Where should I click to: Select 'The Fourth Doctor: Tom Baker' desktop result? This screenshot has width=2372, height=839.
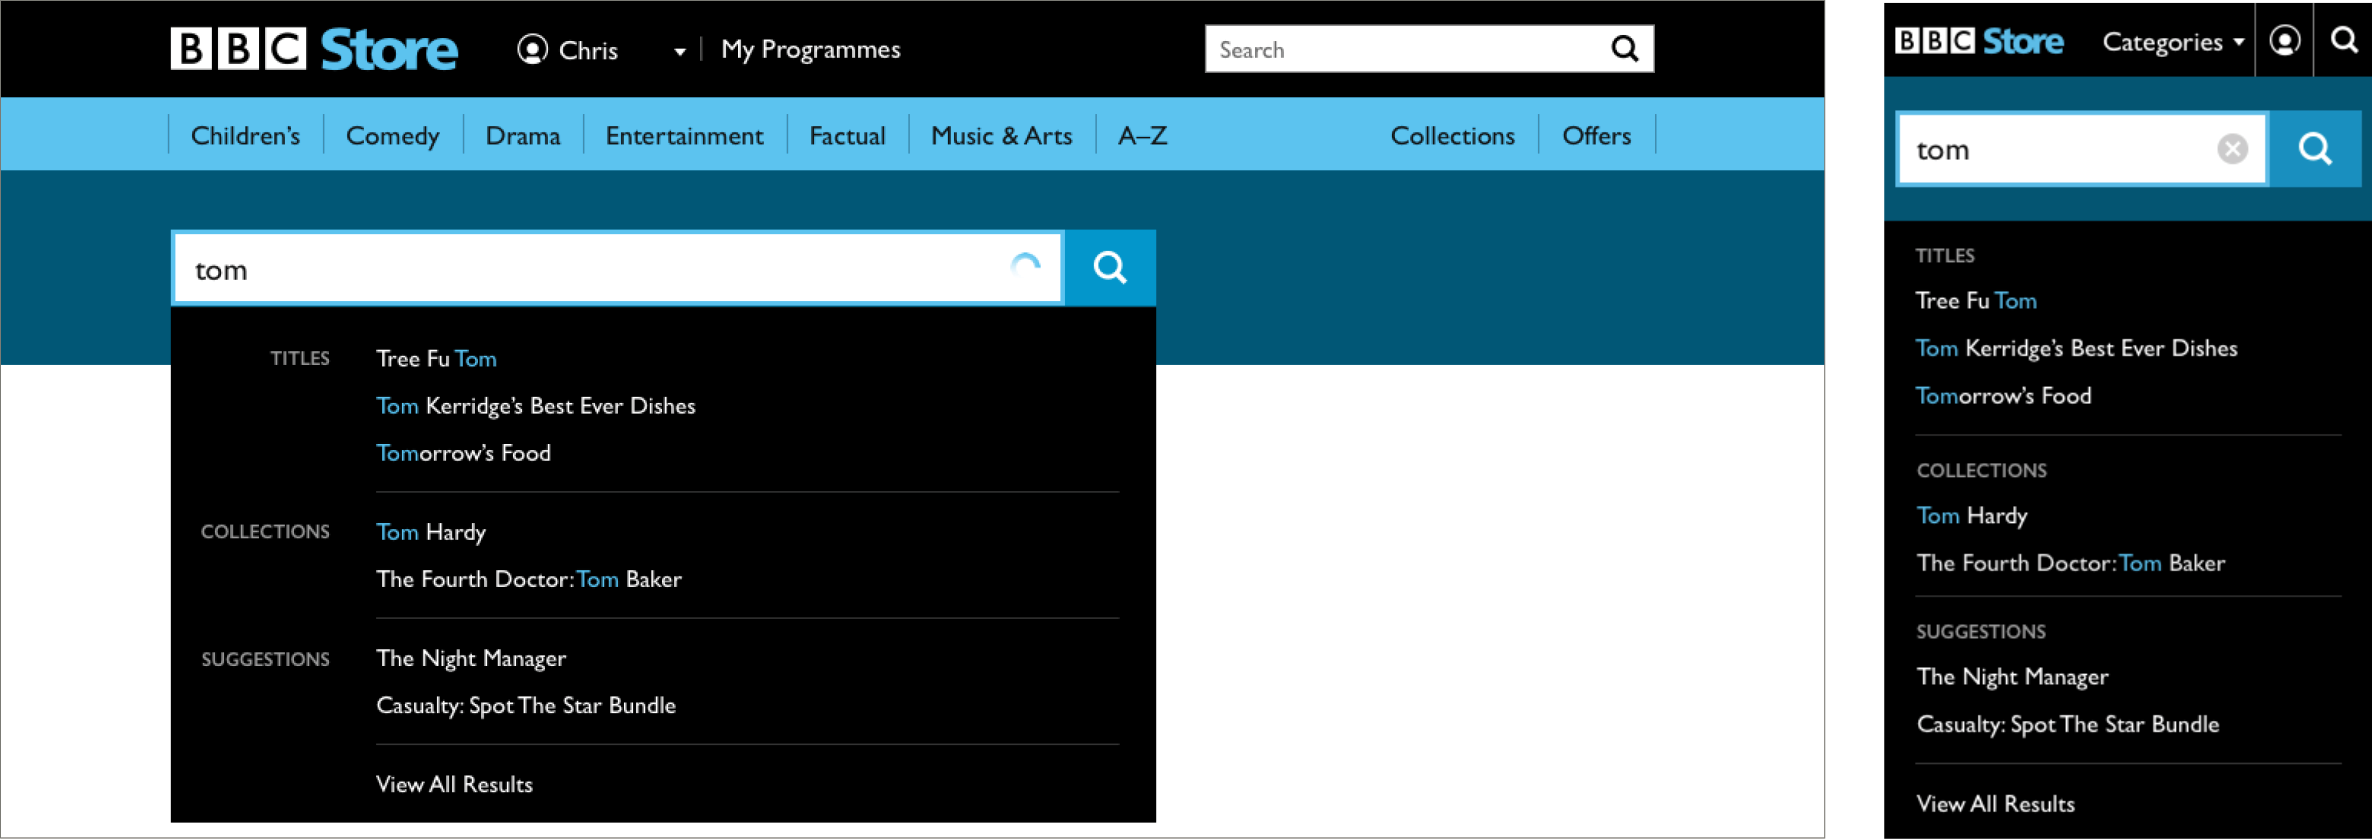tap(528, 578)
